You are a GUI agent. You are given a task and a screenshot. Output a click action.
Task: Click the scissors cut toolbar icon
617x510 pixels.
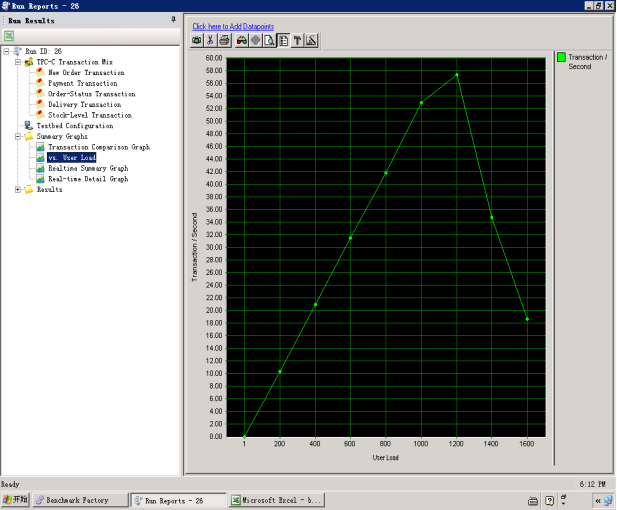click(210, 40)
